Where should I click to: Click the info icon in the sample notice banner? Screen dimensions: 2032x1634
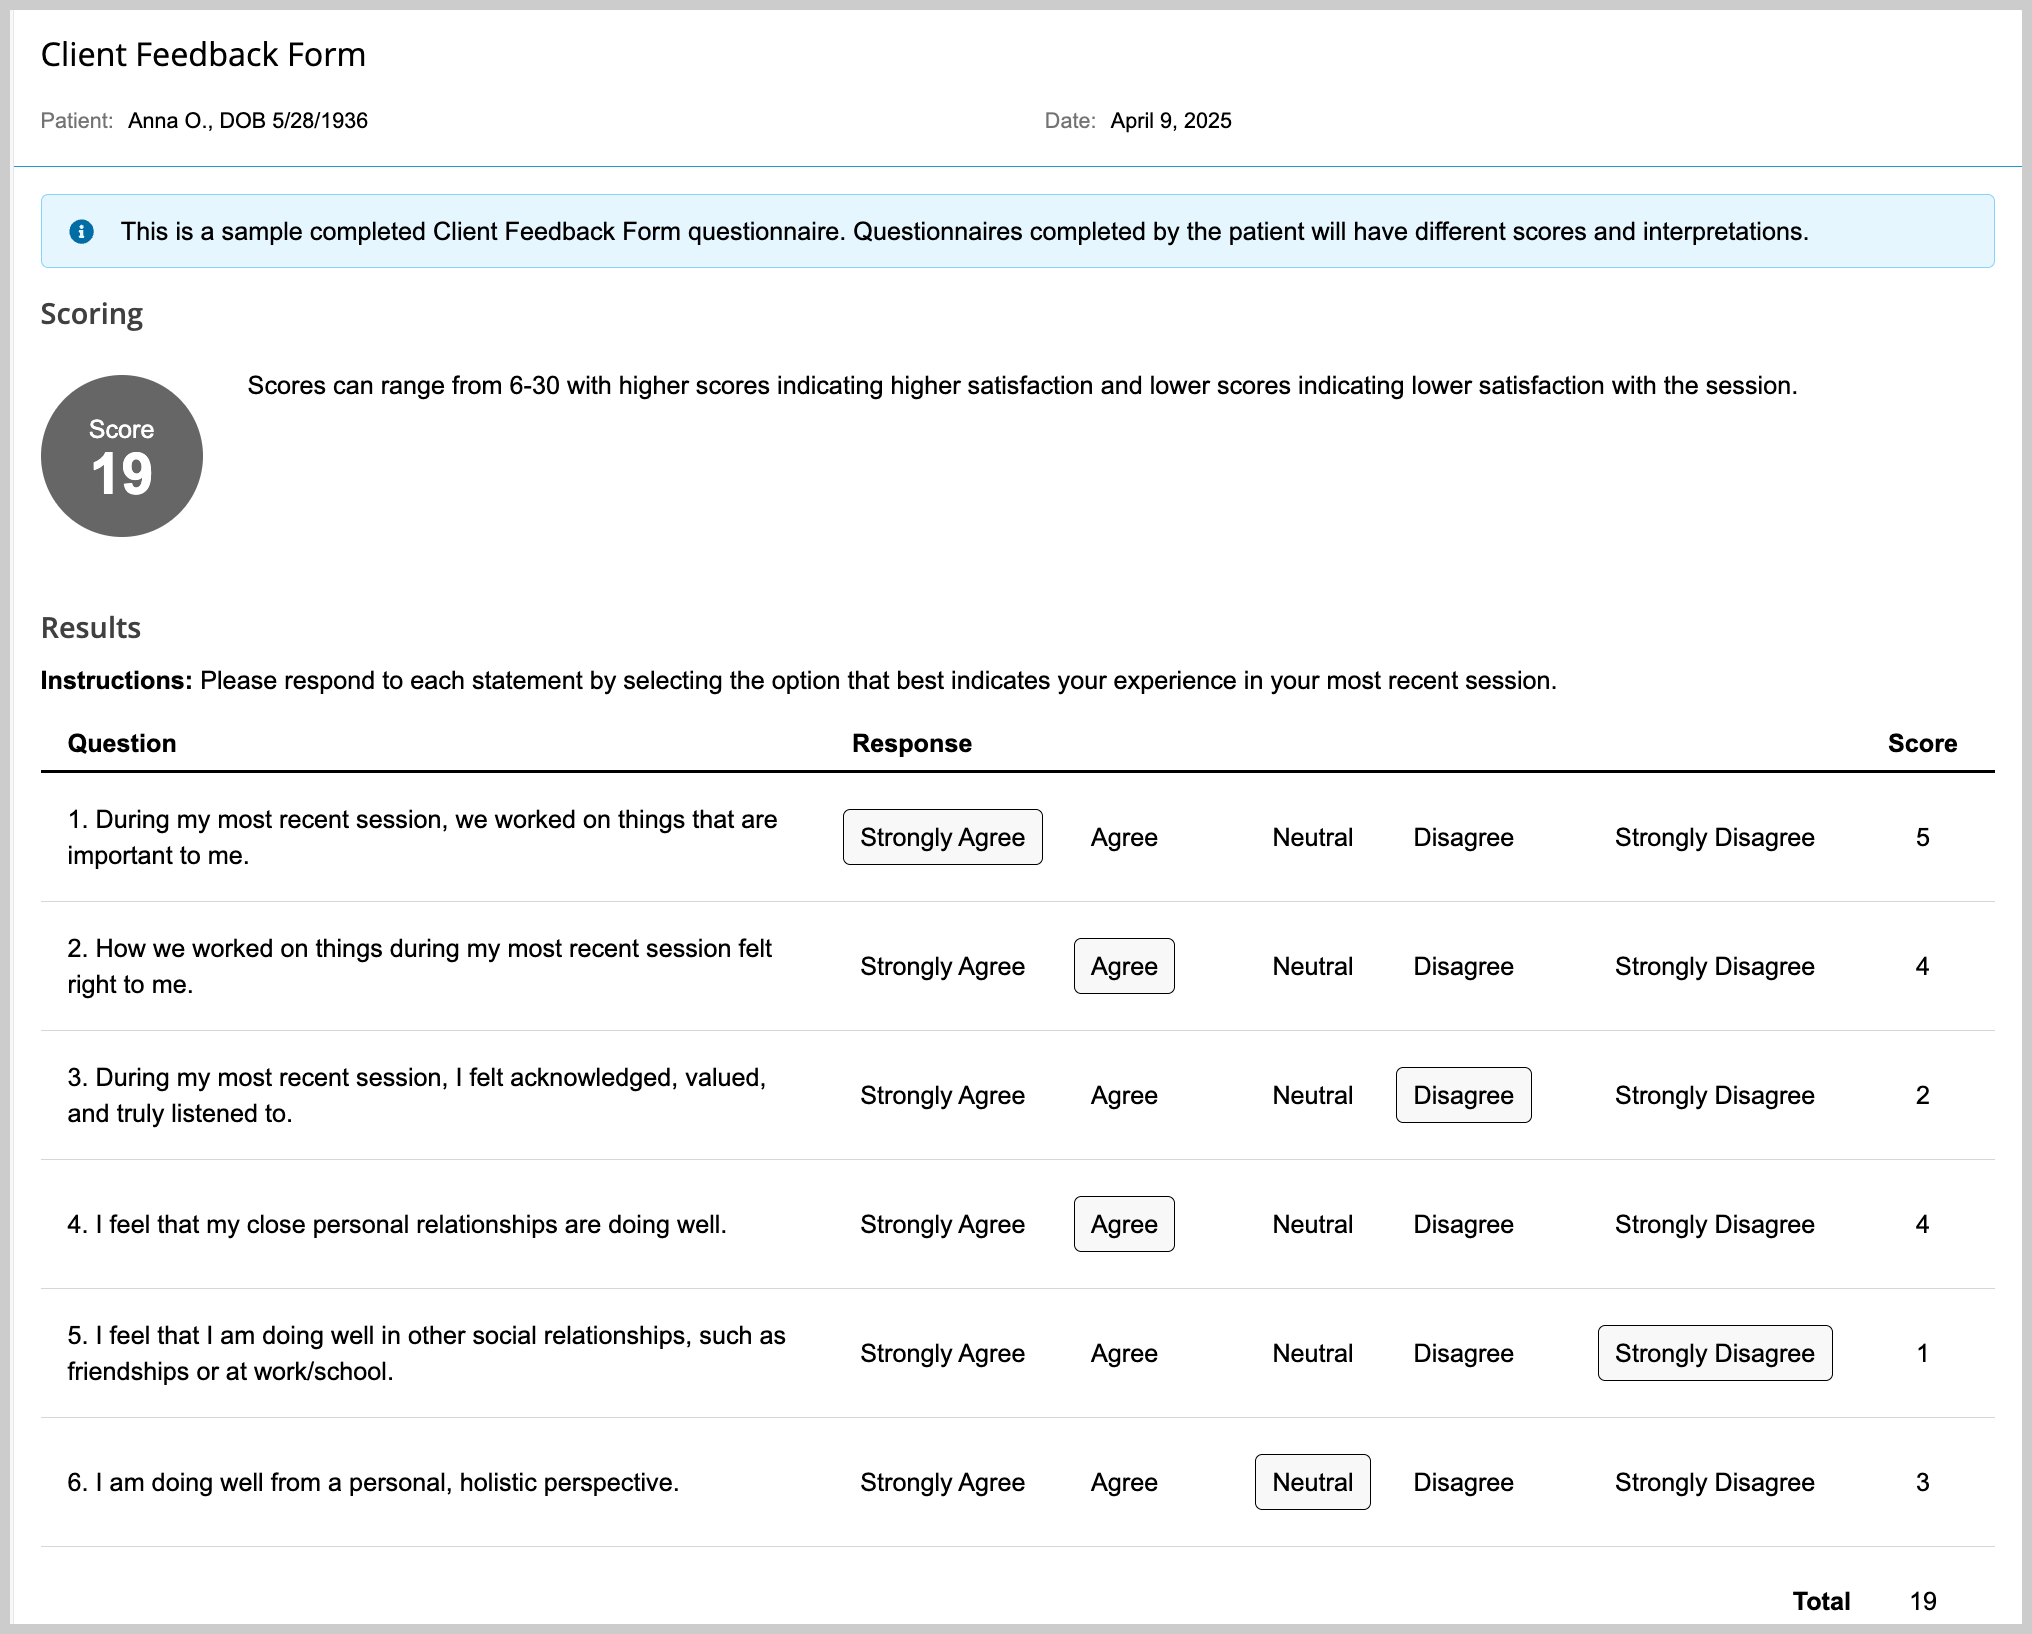tap(83, 231)
